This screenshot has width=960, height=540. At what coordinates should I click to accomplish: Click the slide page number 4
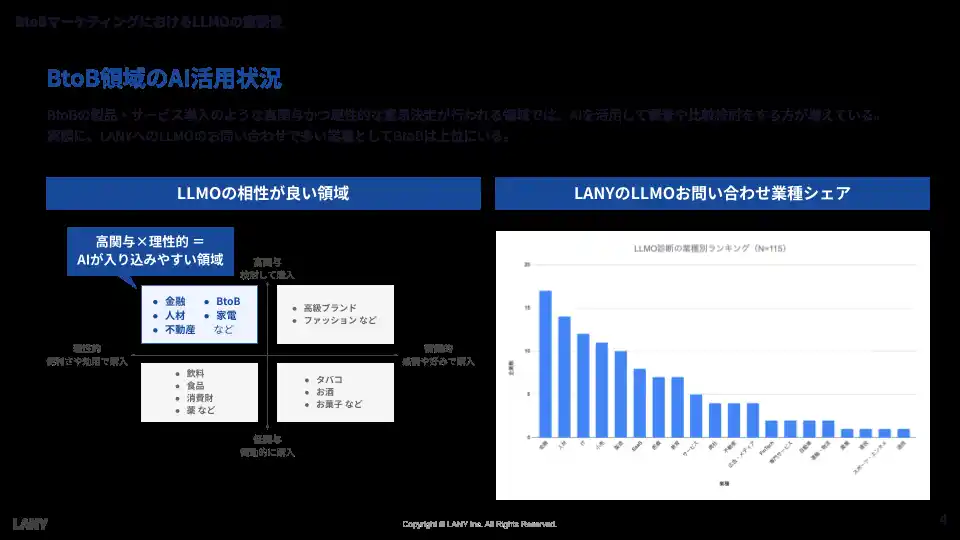click(x=942, y=519)
